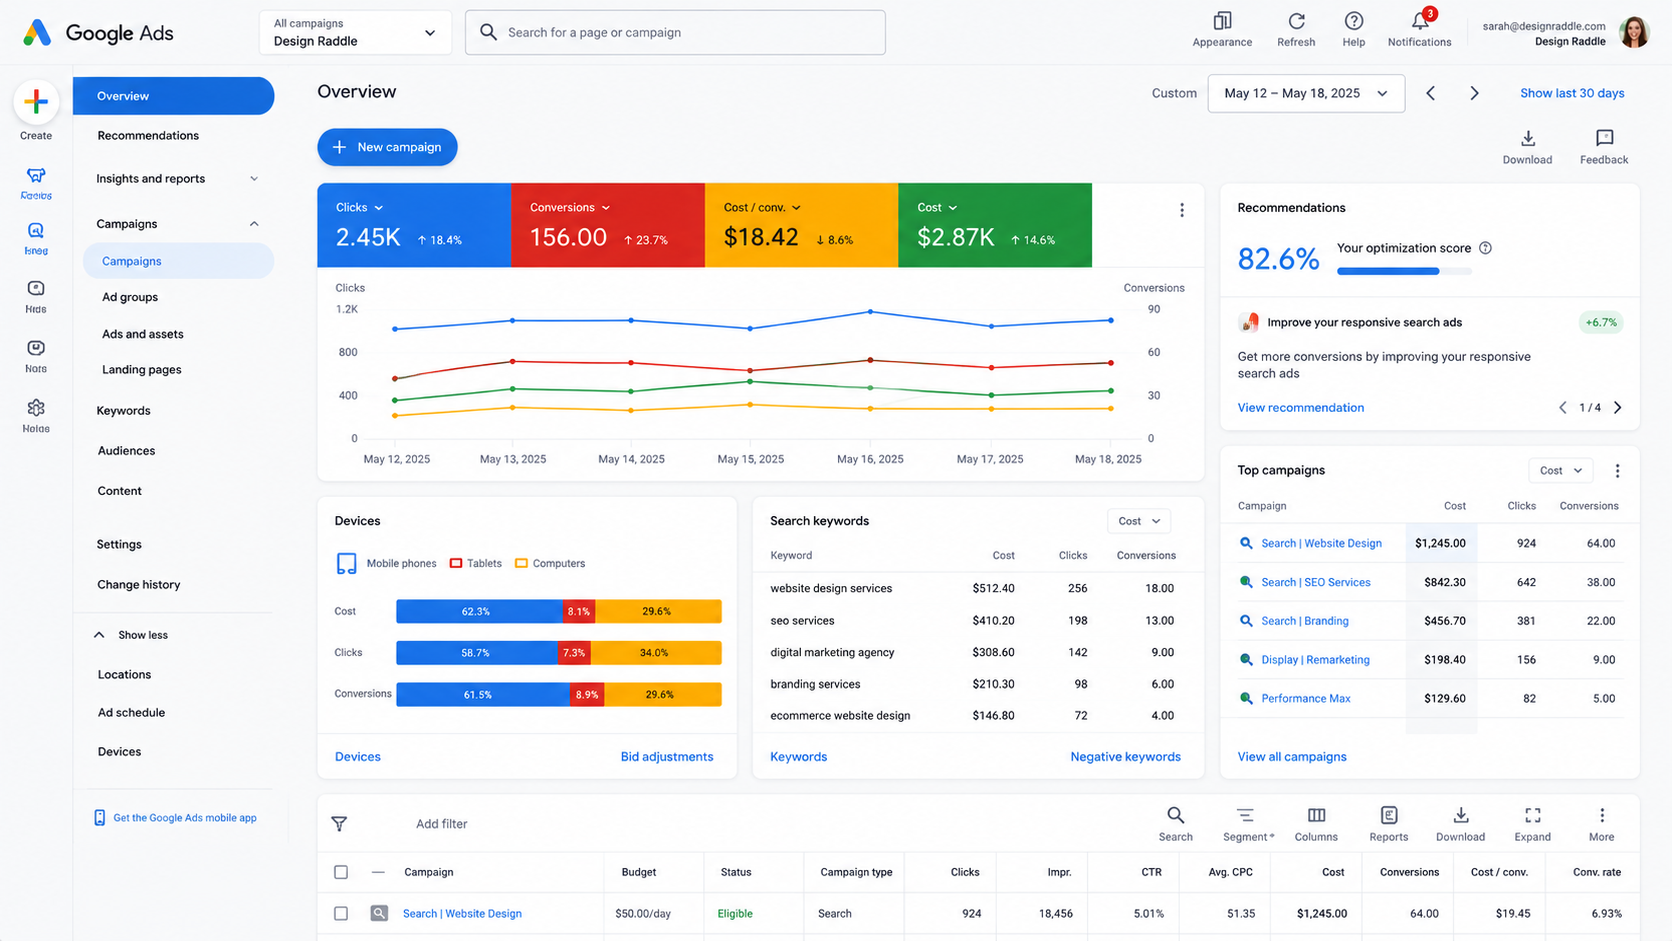Image resolution: width=1672 pixels, height=941 pixels.
Task: Click the Expand table icon
Action: tap(1532, 815)
